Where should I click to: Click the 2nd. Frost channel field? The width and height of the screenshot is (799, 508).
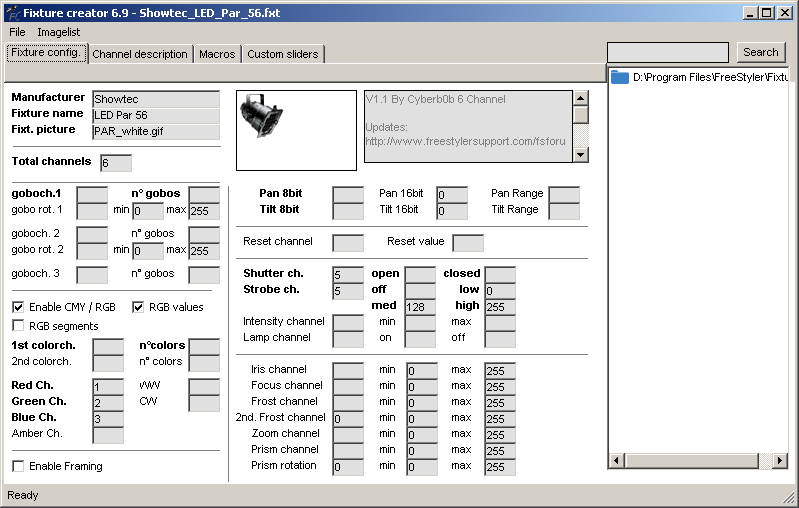(348, 419)
